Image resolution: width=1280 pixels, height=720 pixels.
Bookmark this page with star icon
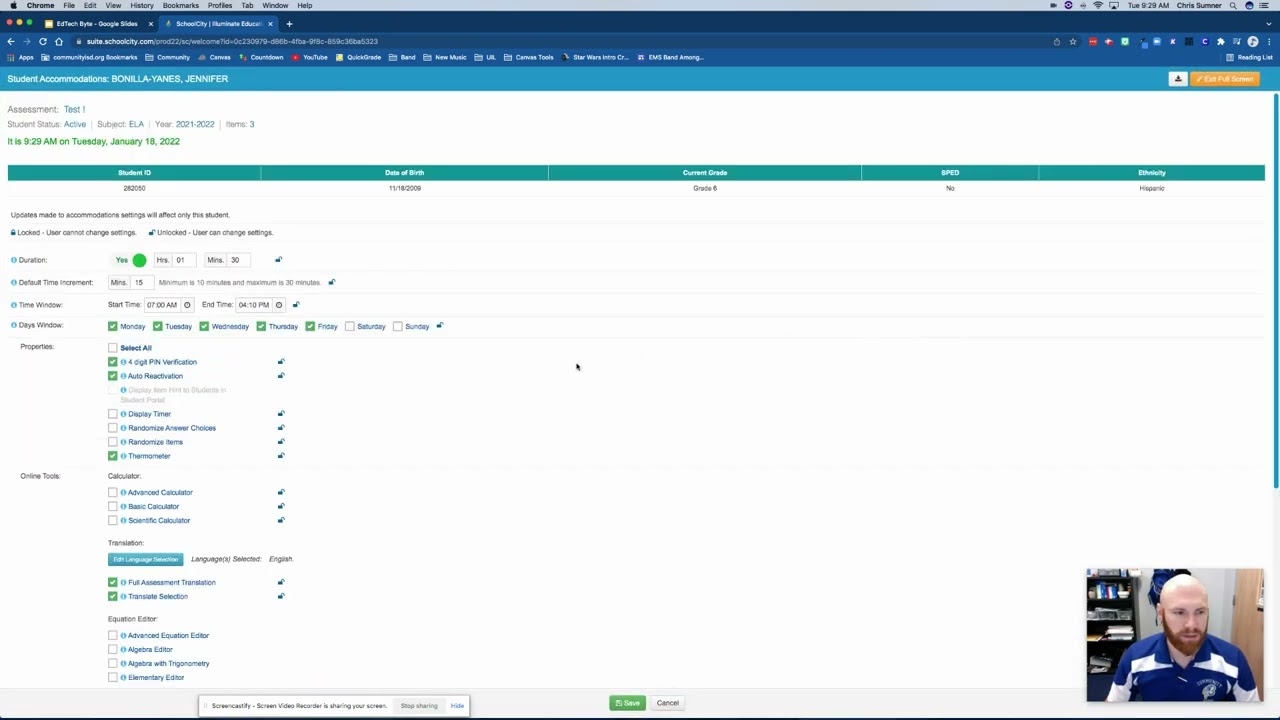1073,41
